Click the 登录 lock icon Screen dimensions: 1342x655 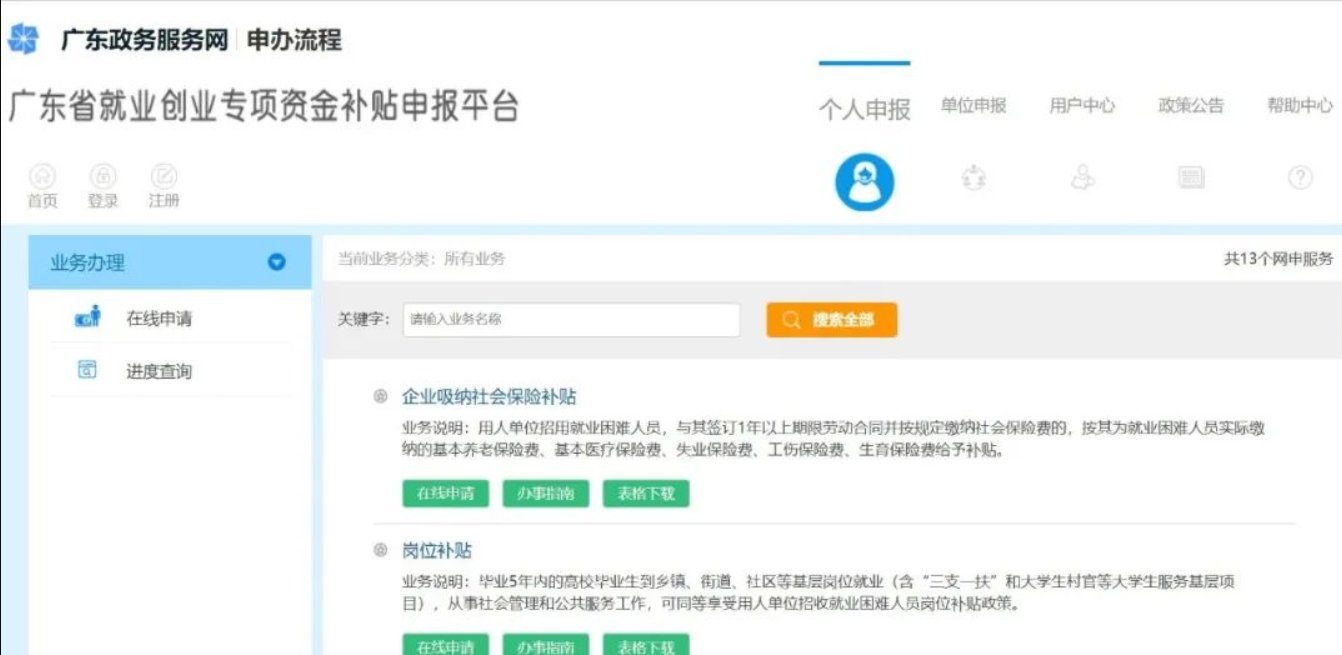[103, 177]
